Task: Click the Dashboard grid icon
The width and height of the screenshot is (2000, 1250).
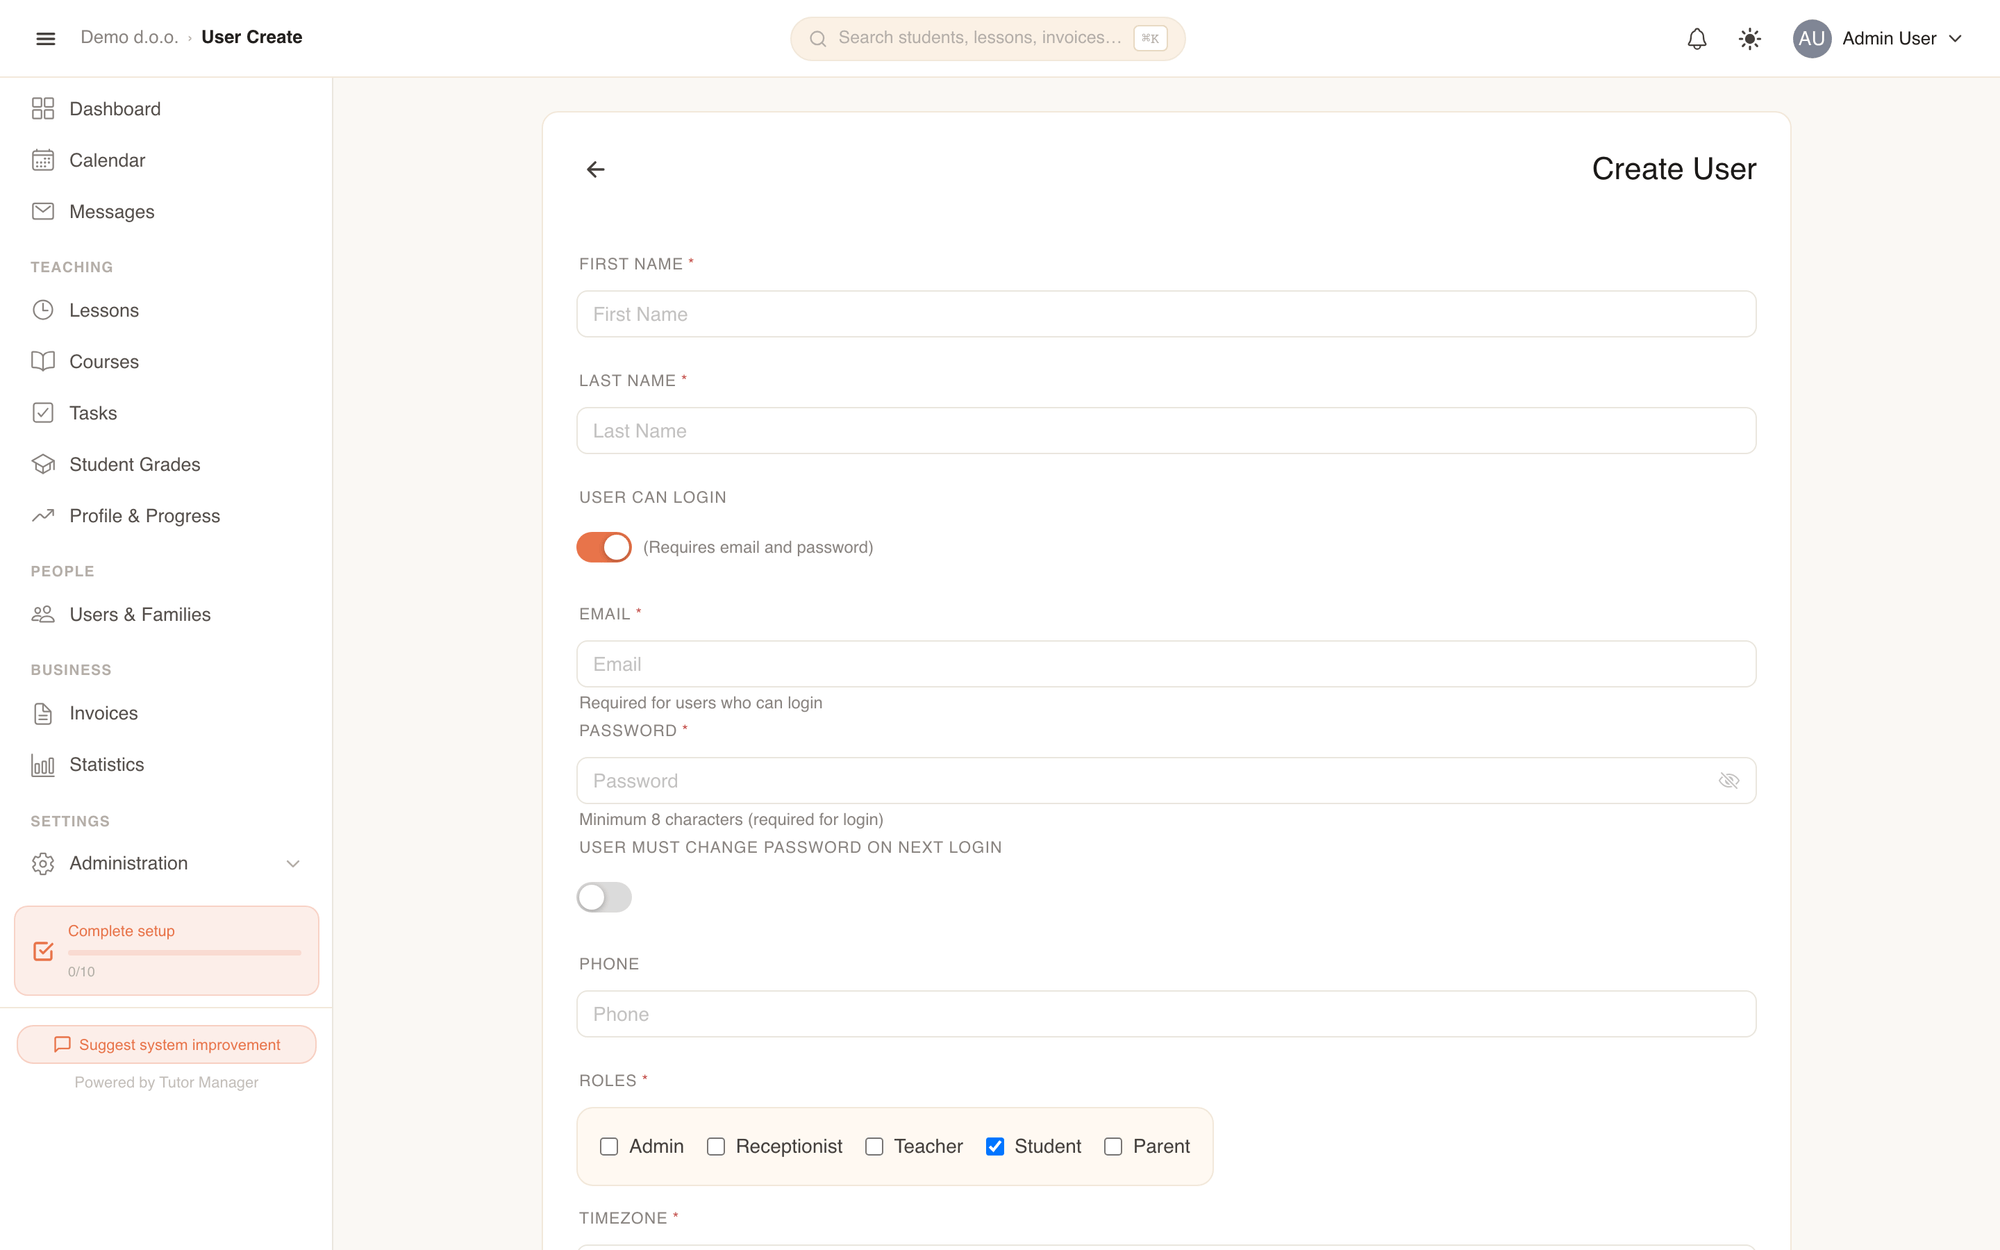Action: click(x=43, y=108)
